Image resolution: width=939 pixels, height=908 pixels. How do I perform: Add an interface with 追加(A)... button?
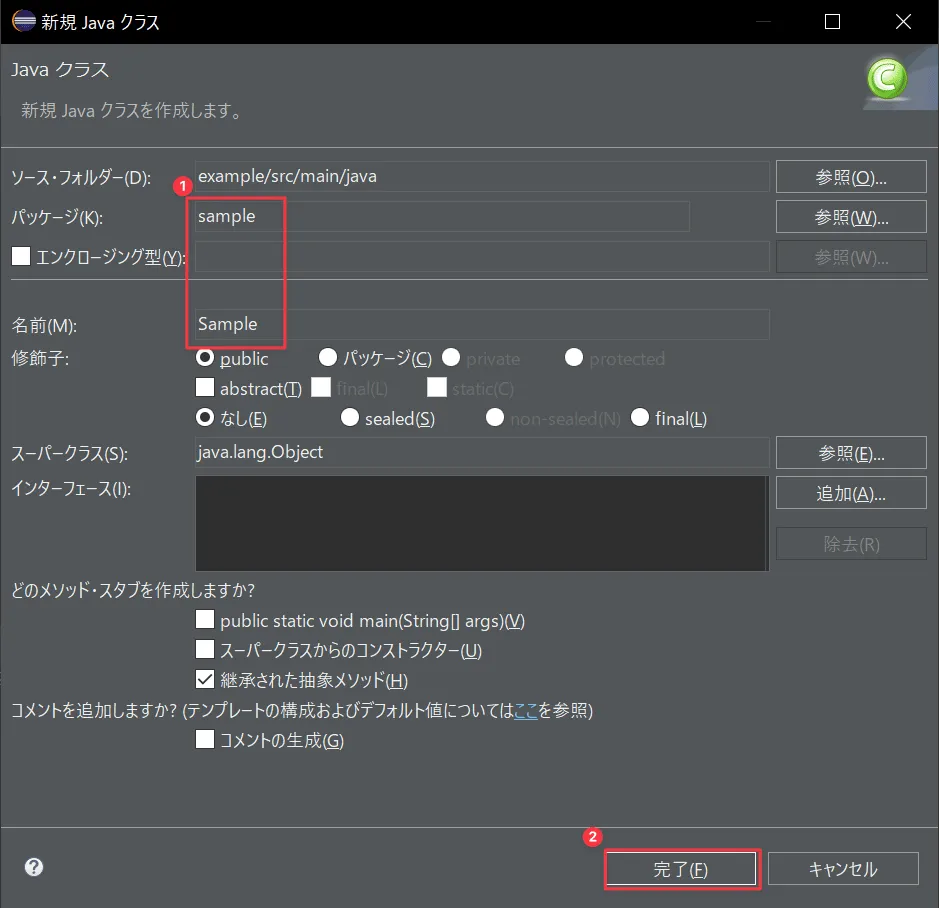point(851,493)
